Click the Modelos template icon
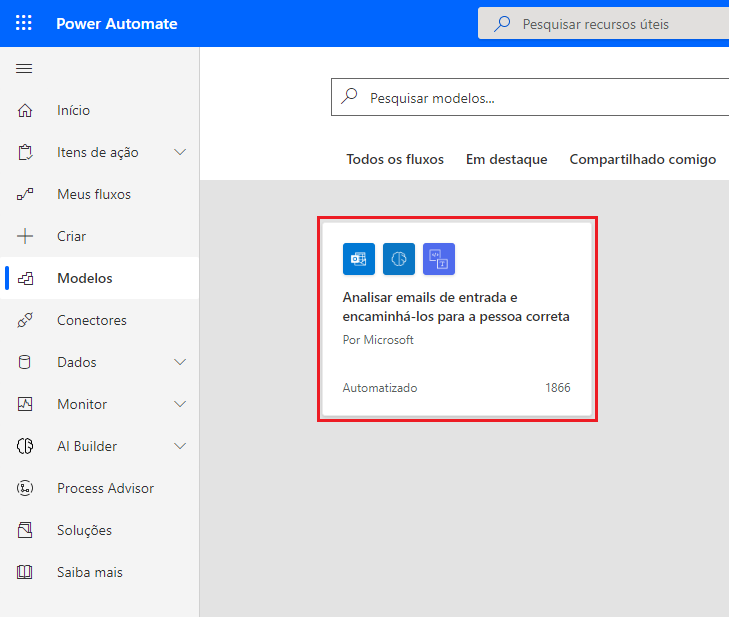The image size is (729, 617). (25, 279)
